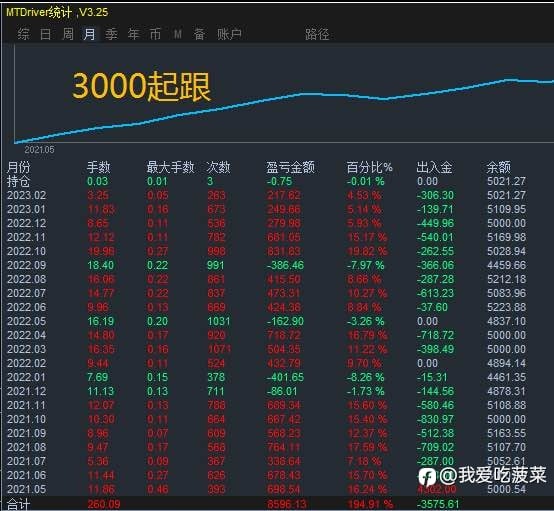554x511 pixels.
Task: Click the 盈亏金额 column header
Action: pos(290,167)
